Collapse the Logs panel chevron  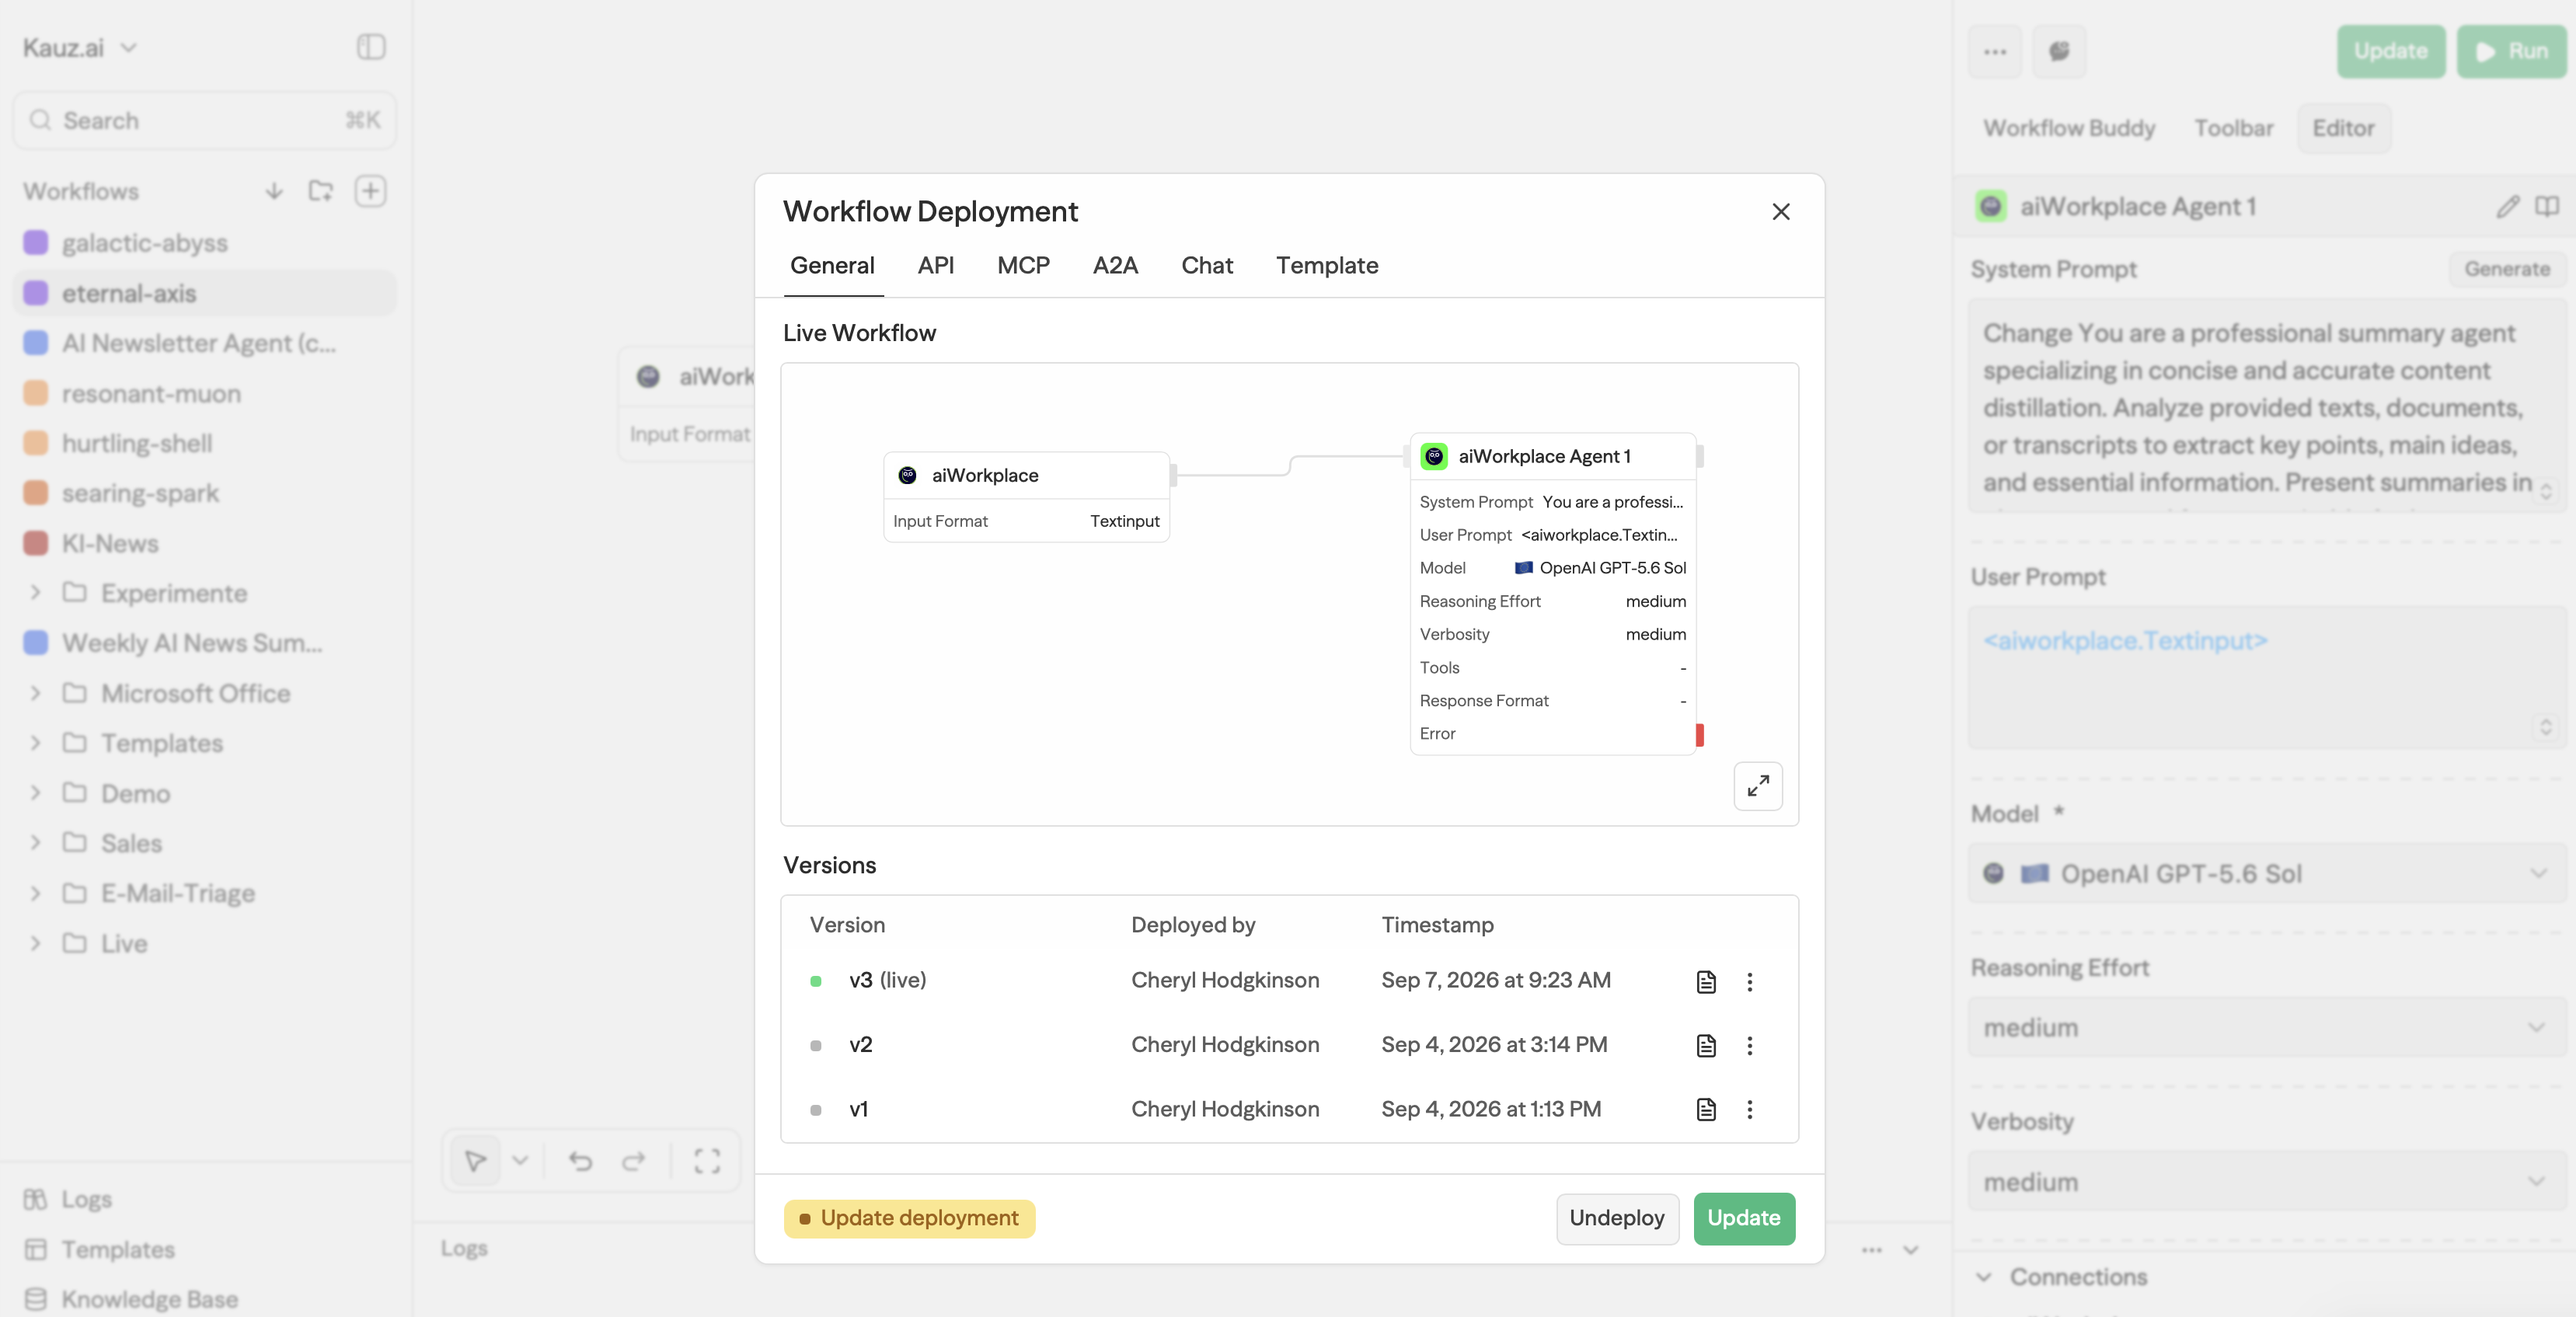click(1910, 1249)
